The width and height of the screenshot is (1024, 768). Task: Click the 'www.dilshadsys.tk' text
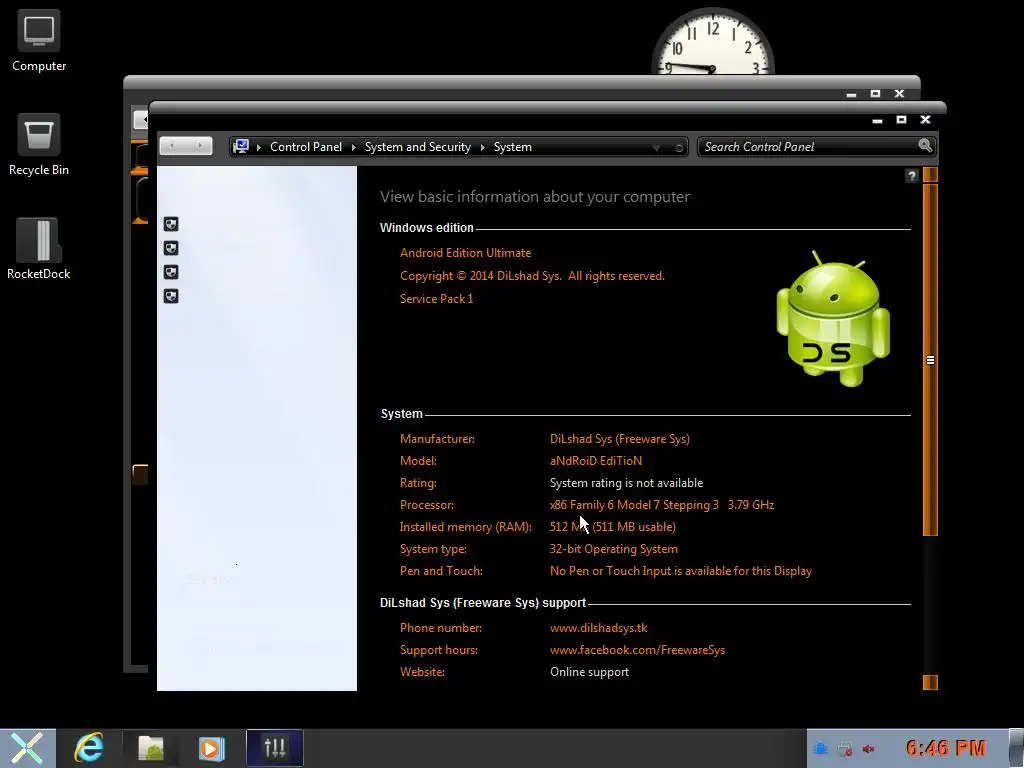coord(598,628)
